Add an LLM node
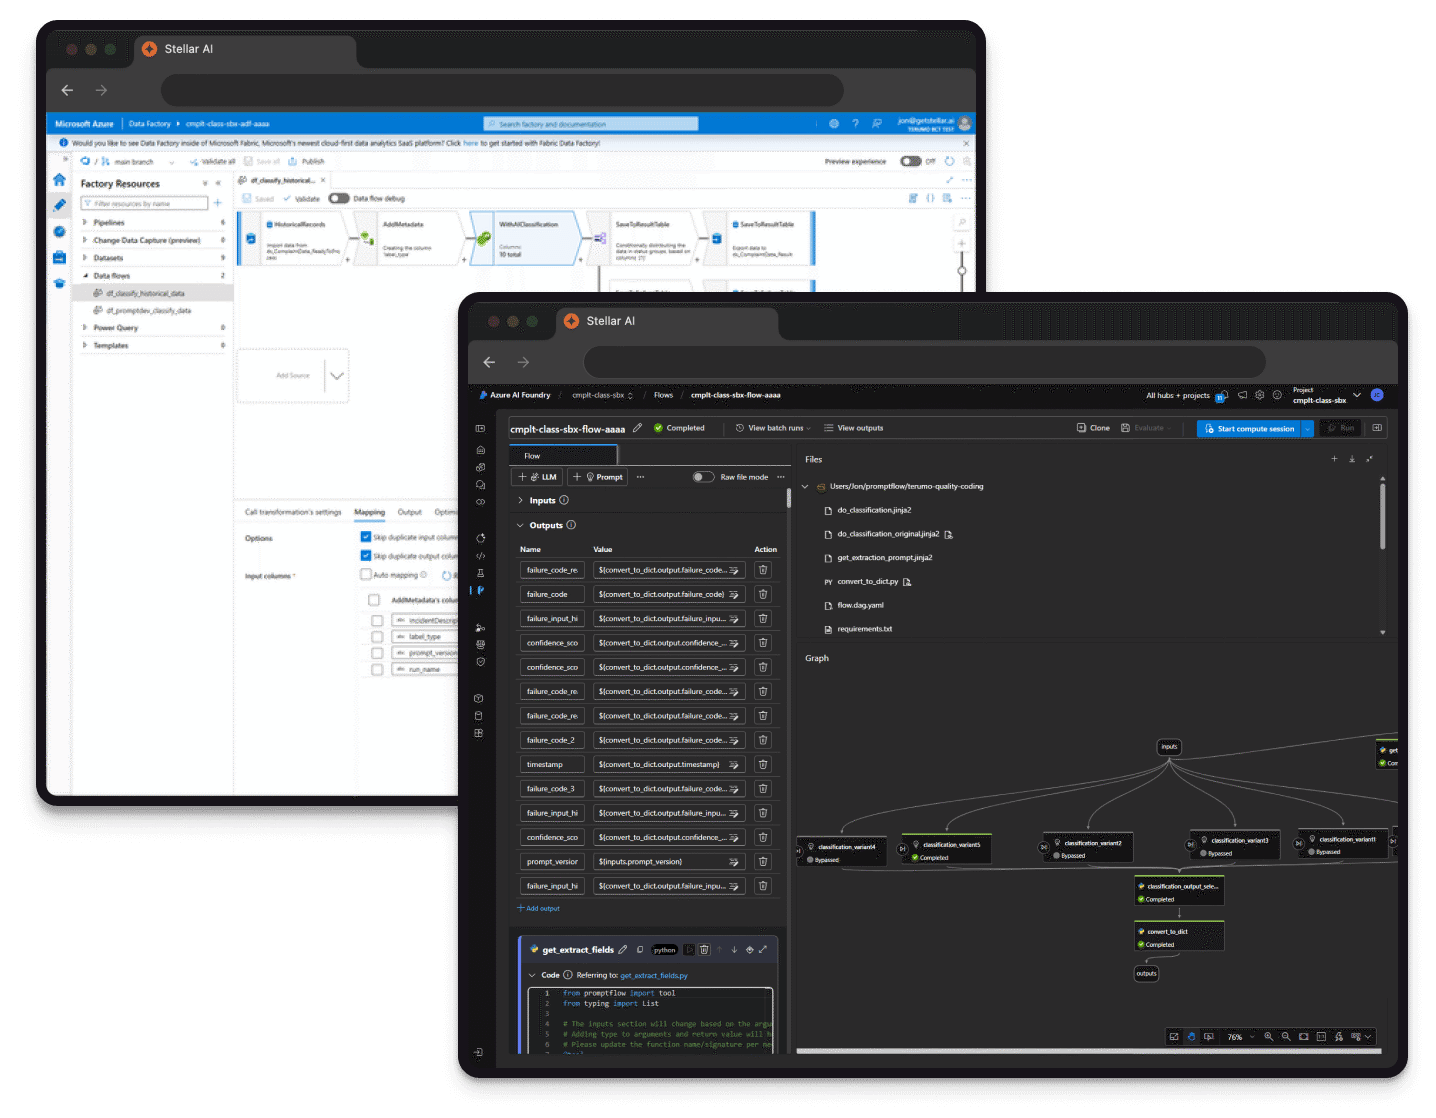1436x1118 pixels. (x=538, y=477)
